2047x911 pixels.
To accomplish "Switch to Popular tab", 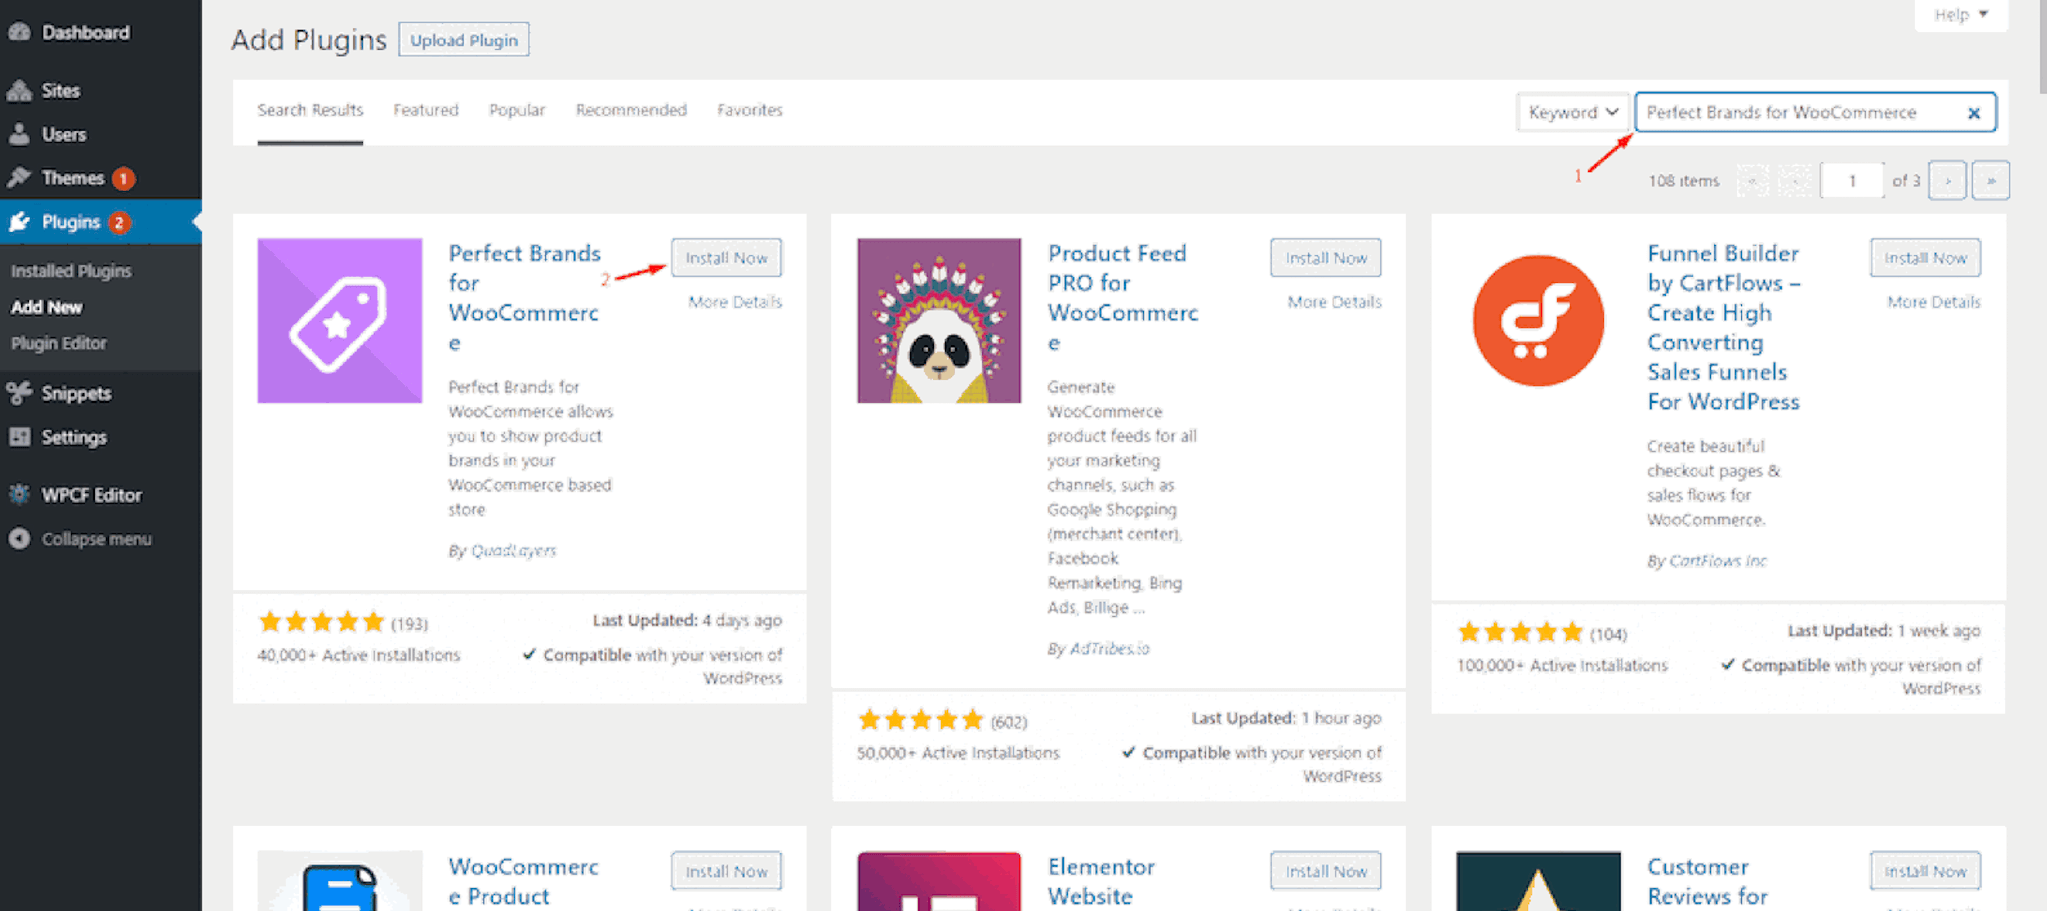I will [x=517, y=110].
